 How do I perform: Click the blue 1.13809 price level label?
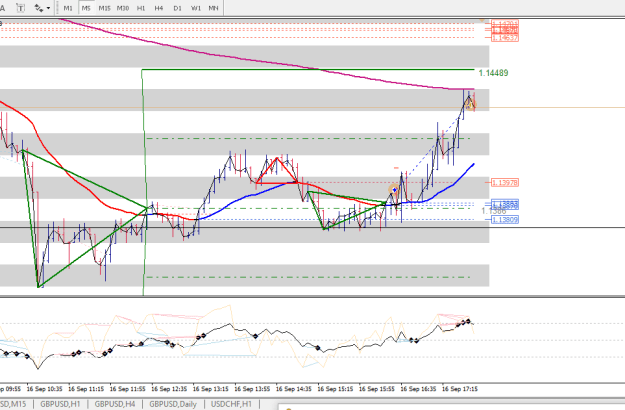point(505,220)
